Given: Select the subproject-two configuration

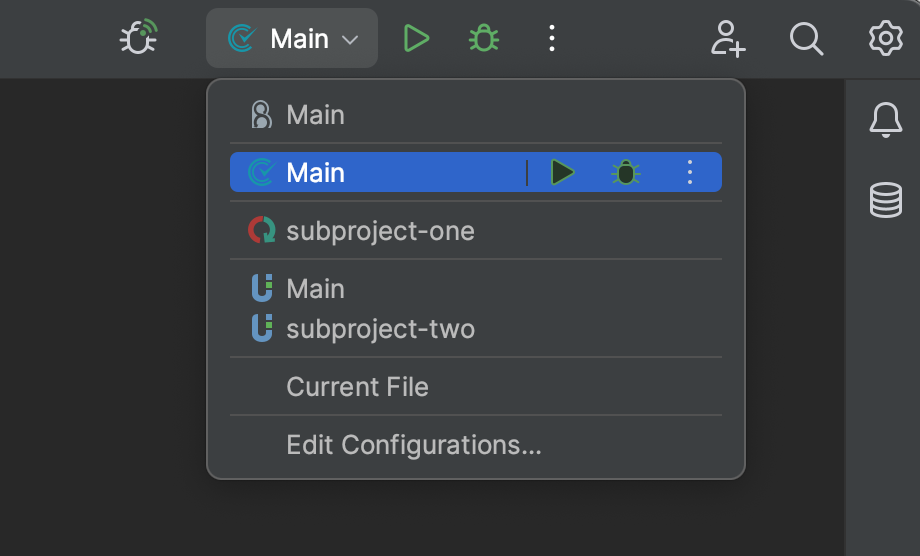Looking at the screenshot, I should pos(380,328).
